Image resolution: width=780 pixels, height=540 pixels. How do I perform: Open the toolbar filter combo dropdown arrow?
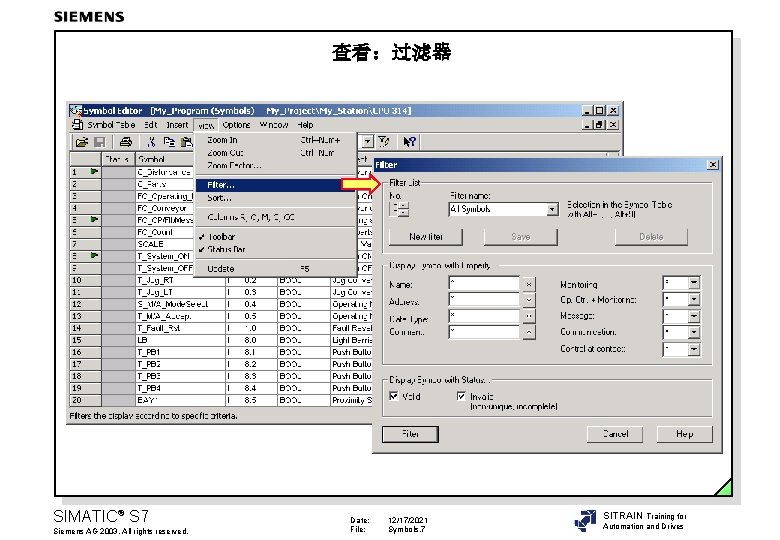(x=368, y=142)
